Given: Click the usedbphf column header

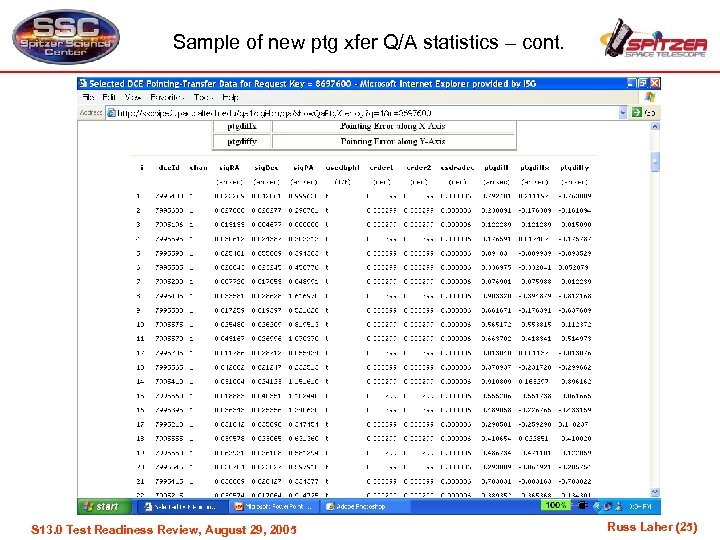Looking at the screenshot, I should pos(343,168).
